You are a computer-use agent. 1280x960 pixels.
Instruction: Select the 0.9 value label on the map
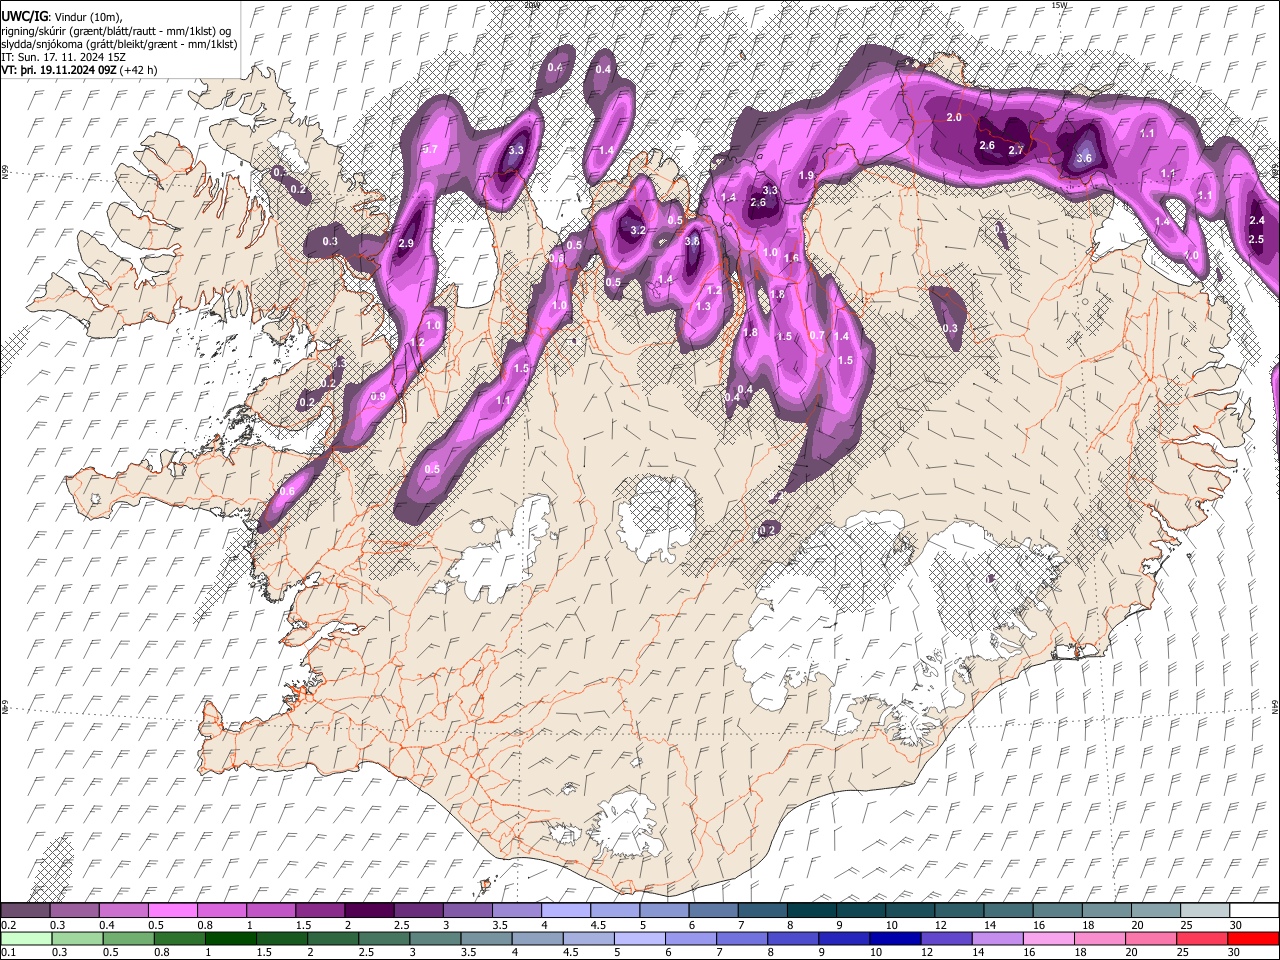(x=378, y=397)
